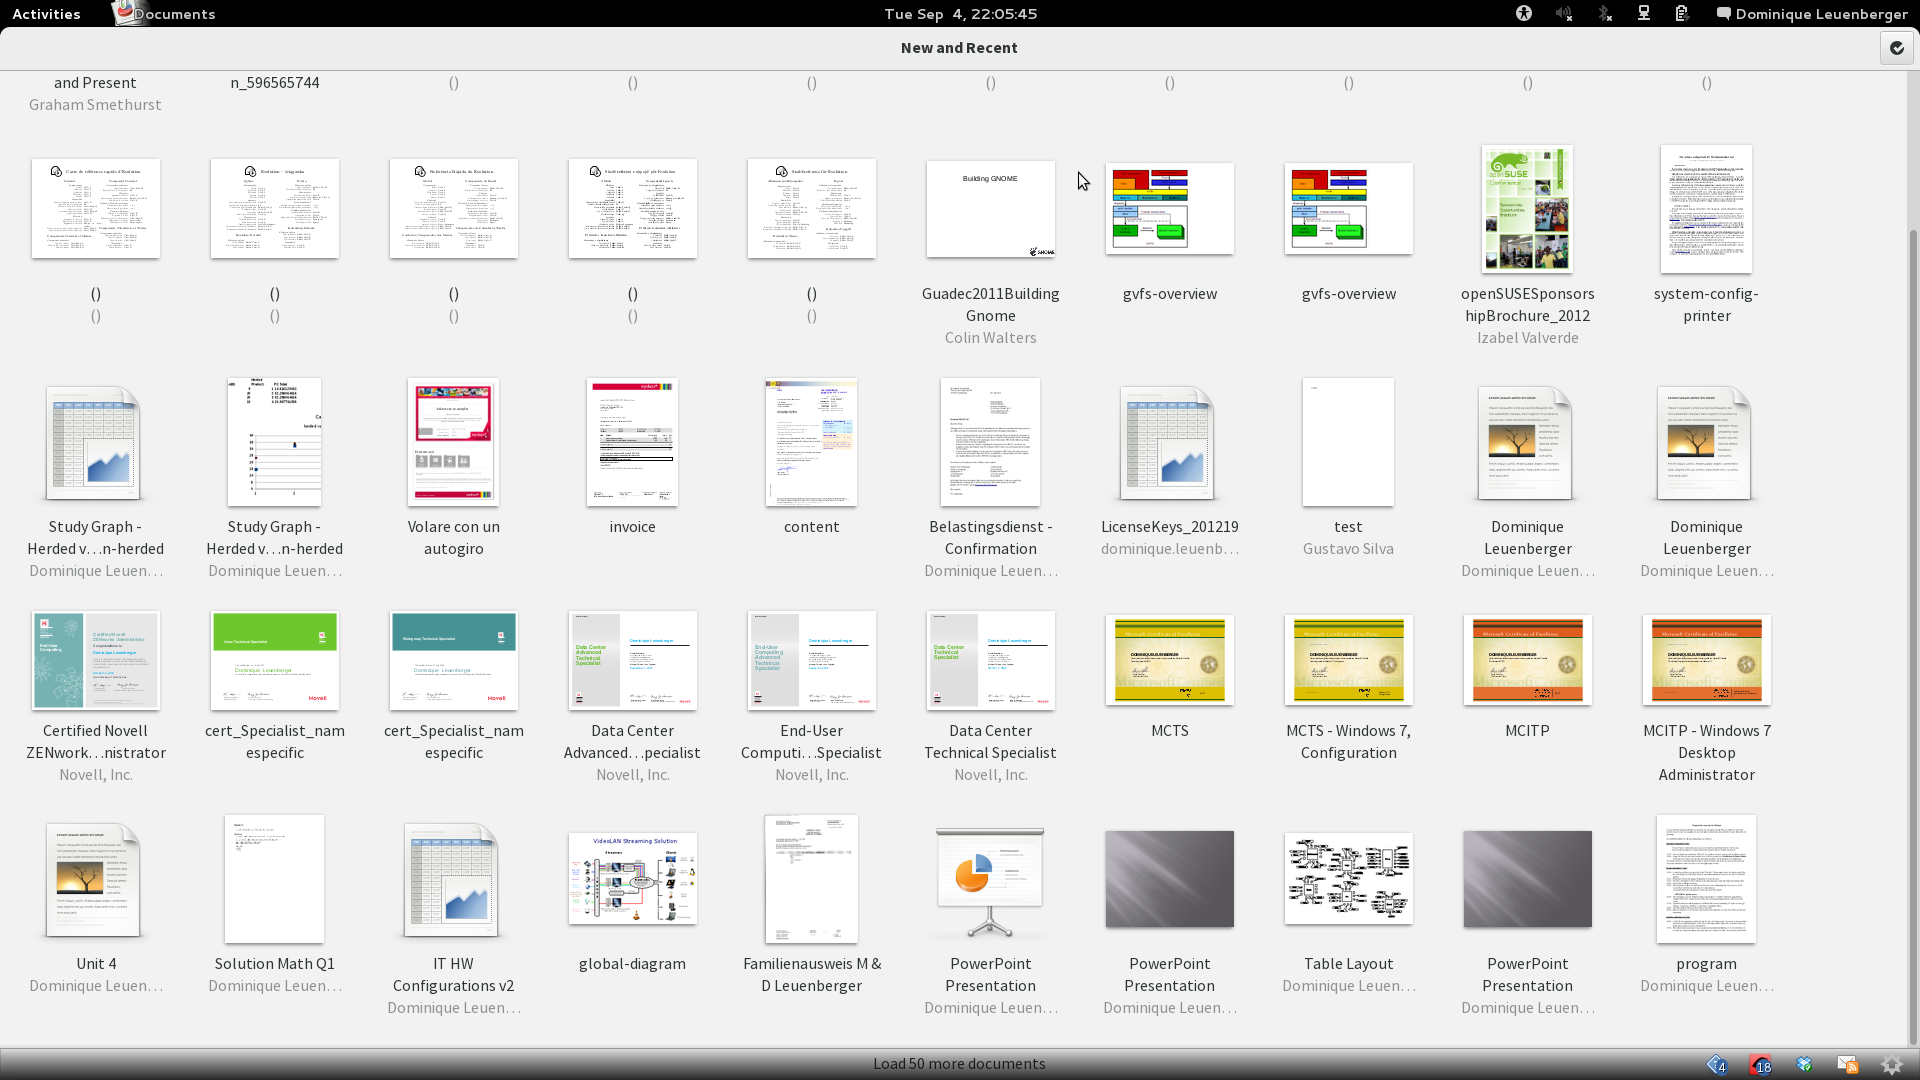This screenshot has height=1080, width=1920.
Task: Click the Dropbox tray icon
Action: coord(1804,1065)
